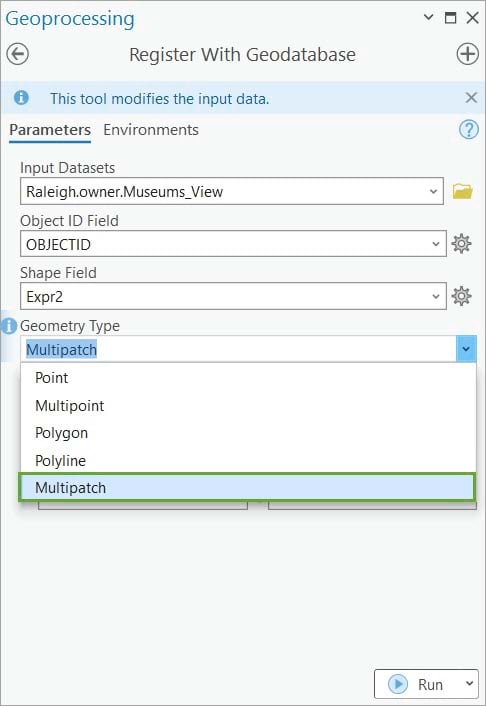Open the Geoprocessing pane options chevron
The width and height of the screenshot is (486, 706).
pyautogui.click(x=429, y=18)
